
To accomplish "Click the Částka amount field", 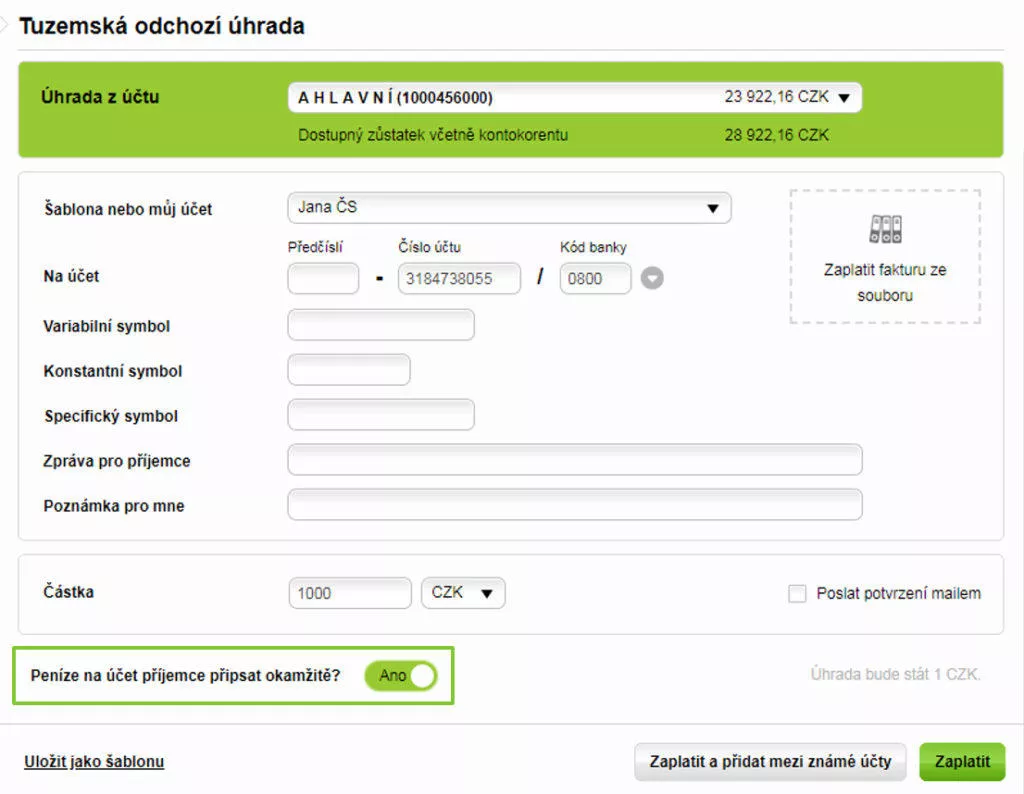I will [349, 593].
